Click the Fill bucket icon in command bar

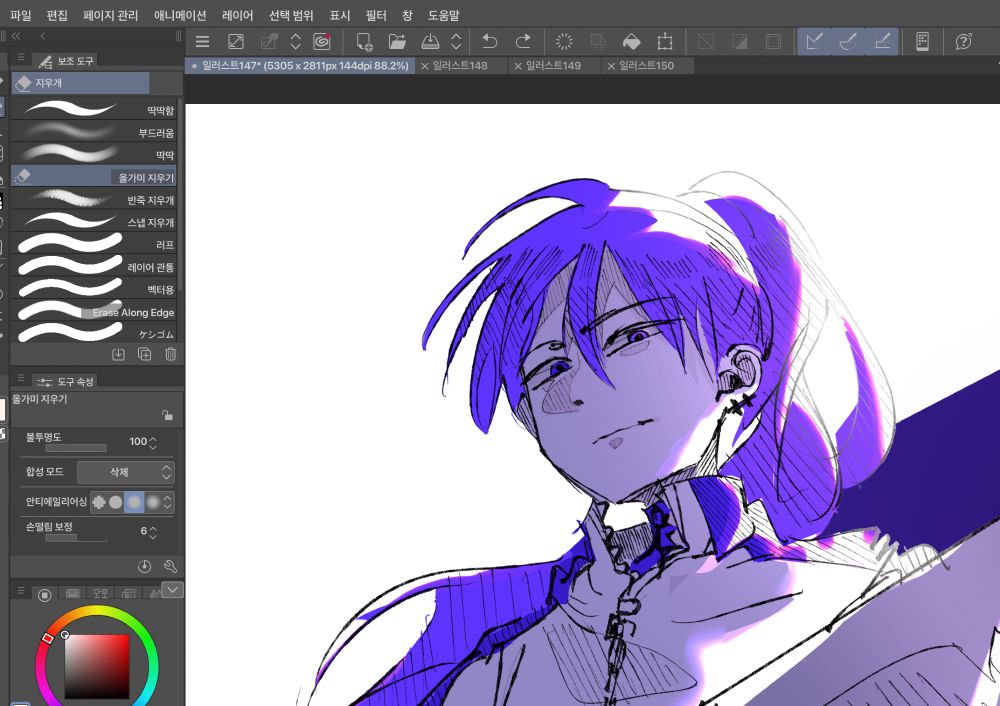point(631,42)
